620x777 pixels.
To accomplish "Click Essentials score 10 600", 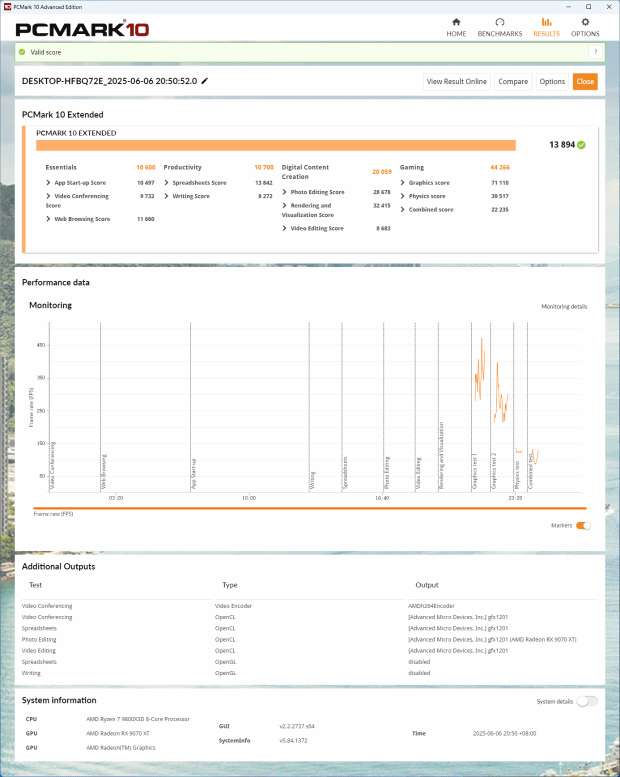I will tap(146, 167).
